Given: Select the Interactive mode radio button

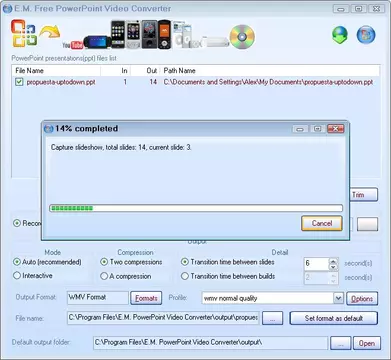Looking at the screenshot, I should coord(17,276).
